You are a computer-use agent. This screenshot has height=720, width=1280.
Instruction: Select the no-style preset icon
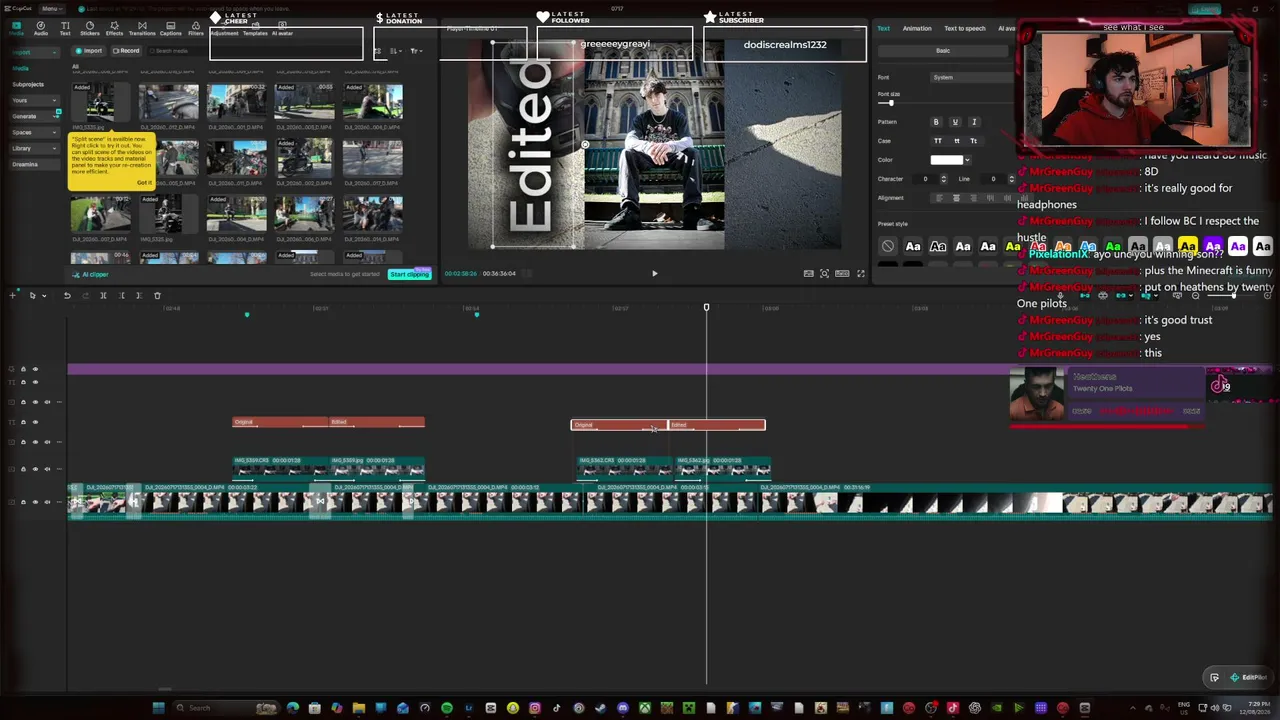pos(888,246)
